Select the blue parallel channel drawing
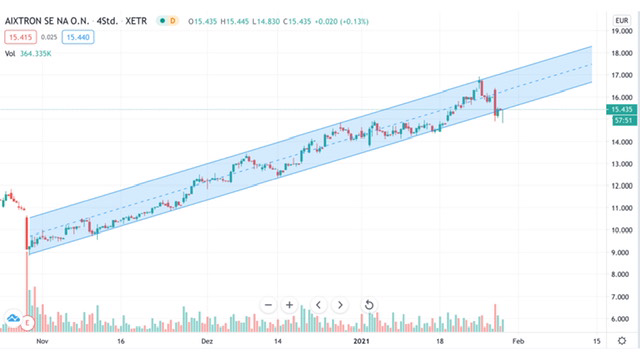The image size is (640, 360). [x=310, y=149]
